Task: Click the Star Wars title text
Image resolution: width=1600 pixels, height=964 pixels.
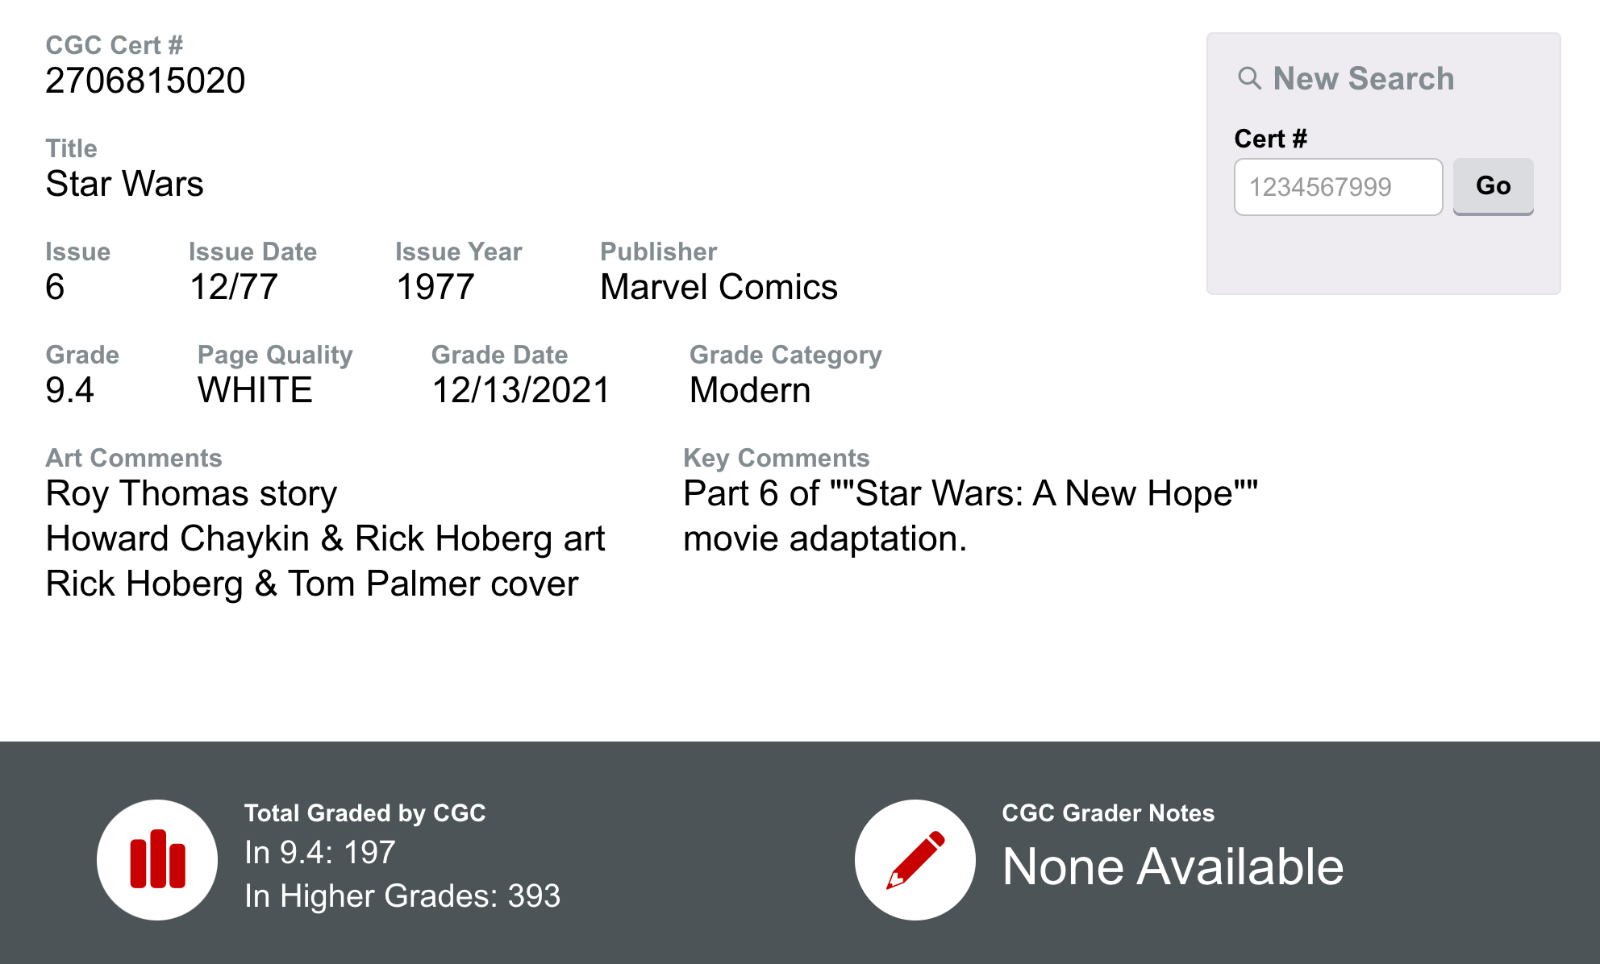Action: click(x=123, y=184)
